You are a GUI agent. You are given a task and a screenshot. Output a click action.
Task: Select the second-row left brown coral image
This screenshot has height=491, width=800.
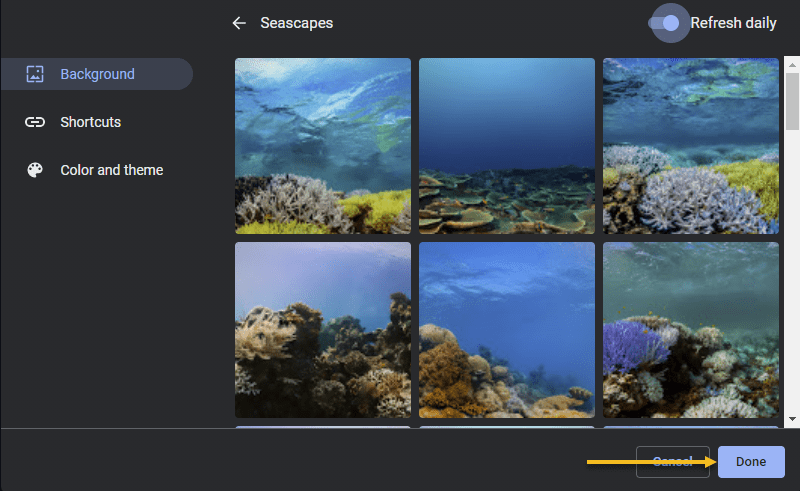tap(323, 330)
